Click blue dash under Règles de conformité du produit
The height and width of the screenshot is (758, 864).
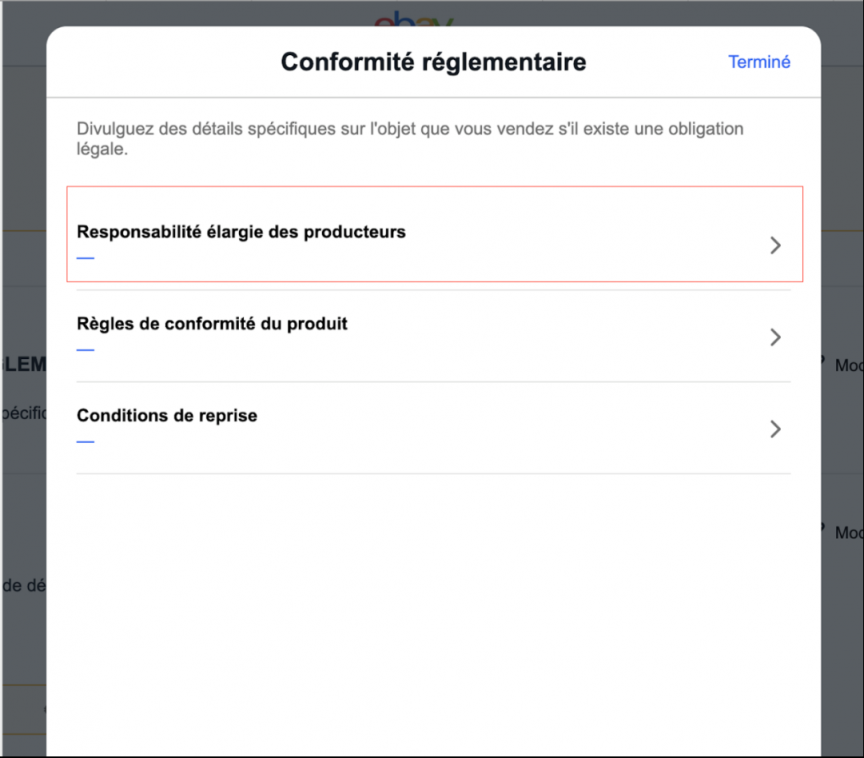click(x=85, y=350)
